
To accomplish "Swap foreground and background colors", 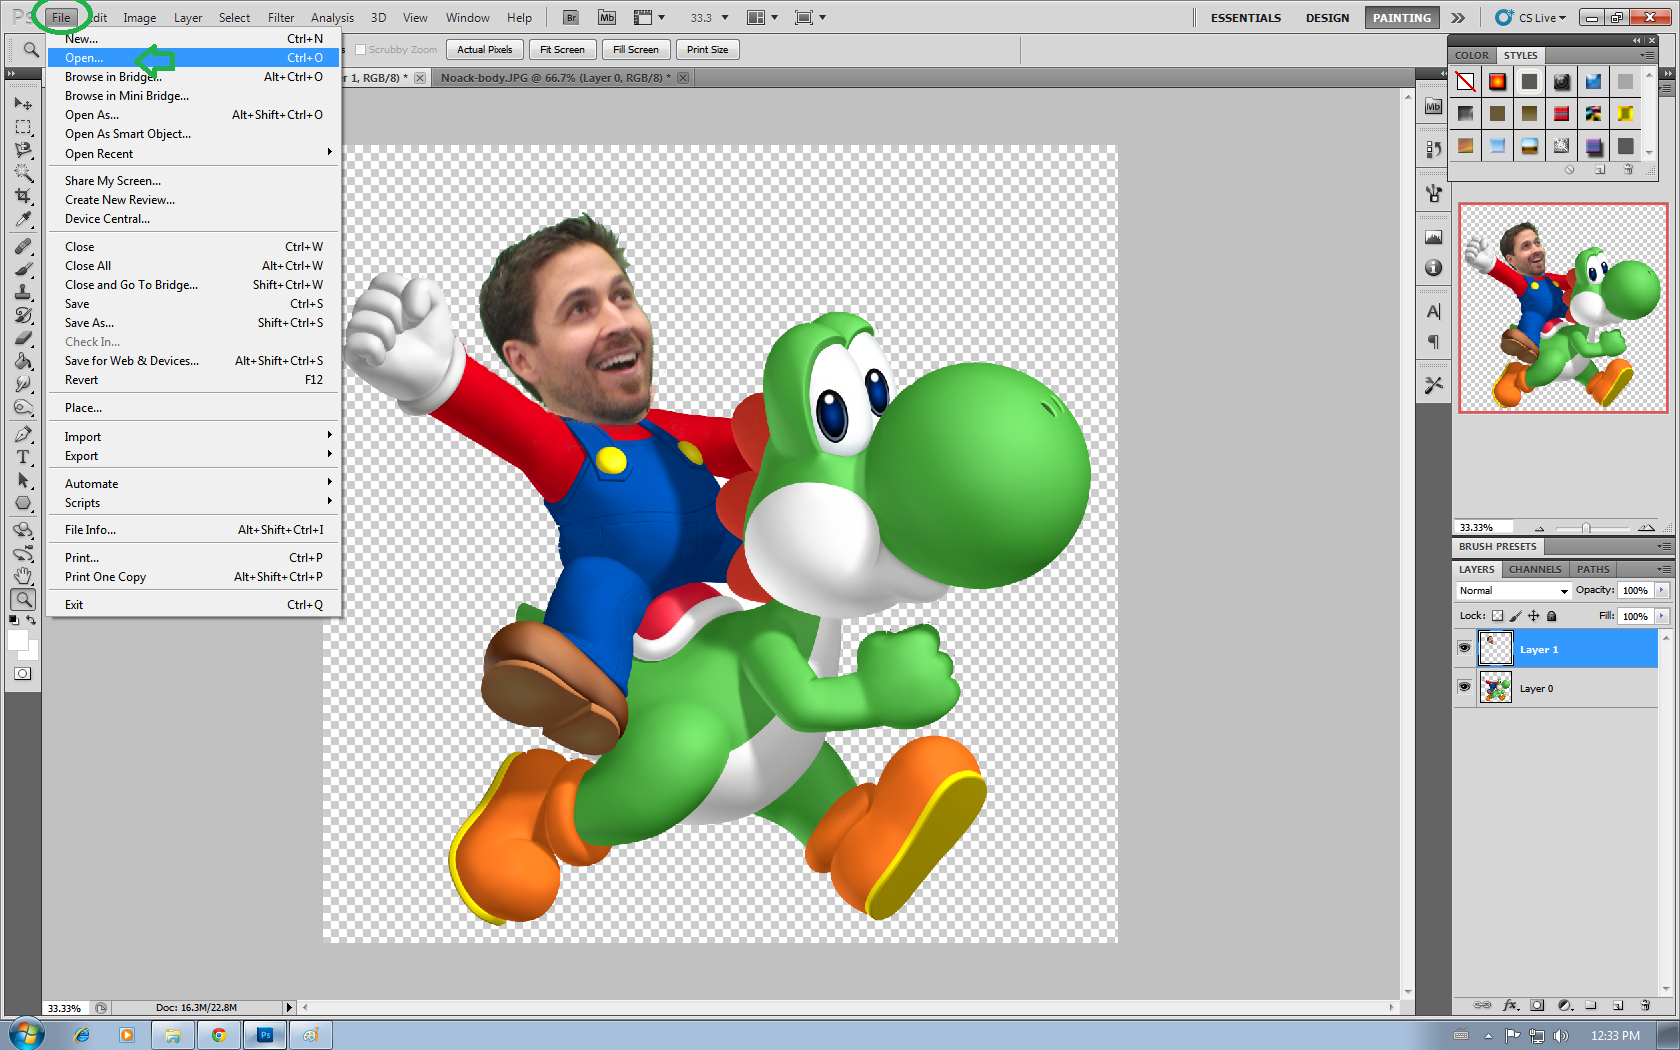I will [x=32, y=620].
